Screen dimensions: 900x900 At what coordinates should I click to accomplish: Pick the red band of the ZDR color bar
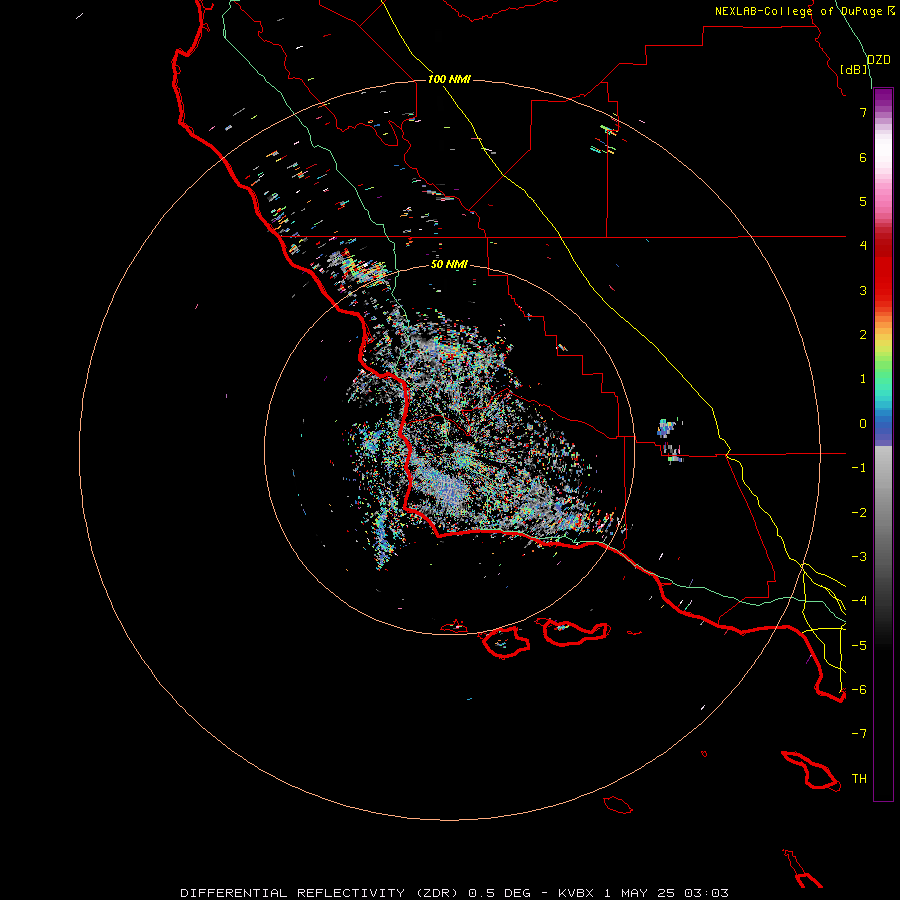tap(883, 267)
